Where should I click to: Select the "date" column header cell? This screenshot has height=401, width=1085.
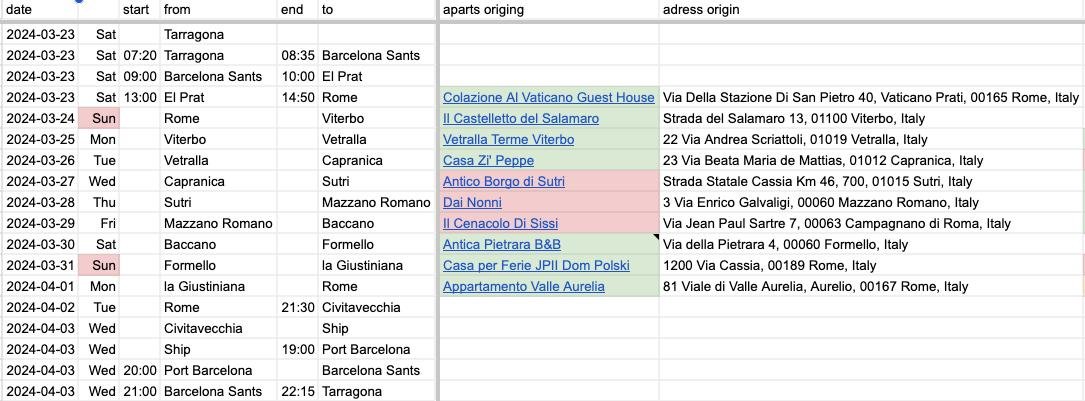[38, 10]
